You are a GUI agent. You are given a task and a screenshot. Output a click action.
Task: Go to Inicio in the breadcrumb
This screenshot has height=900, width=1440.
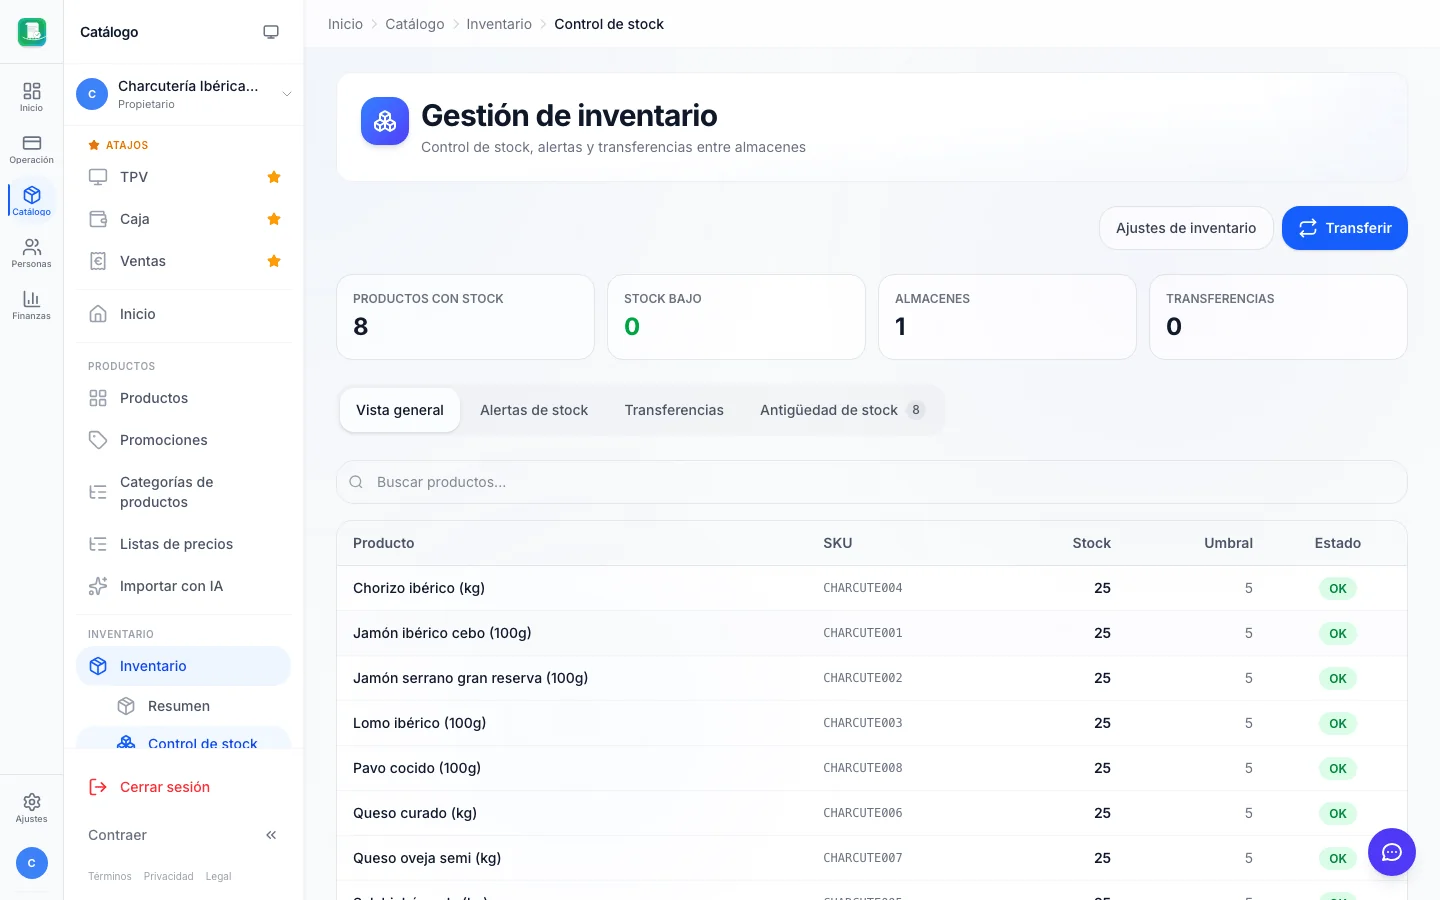click(345, 24)
